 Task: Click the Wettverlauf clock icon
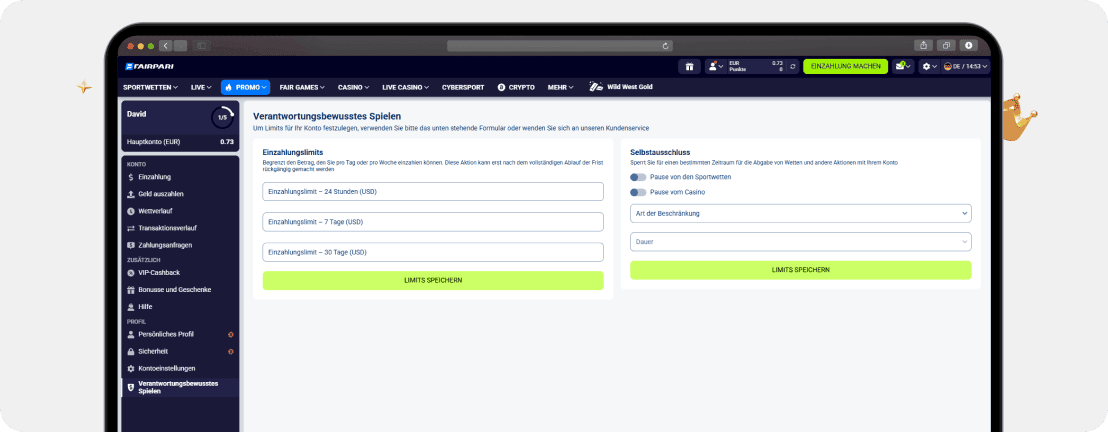pos(131,211)
